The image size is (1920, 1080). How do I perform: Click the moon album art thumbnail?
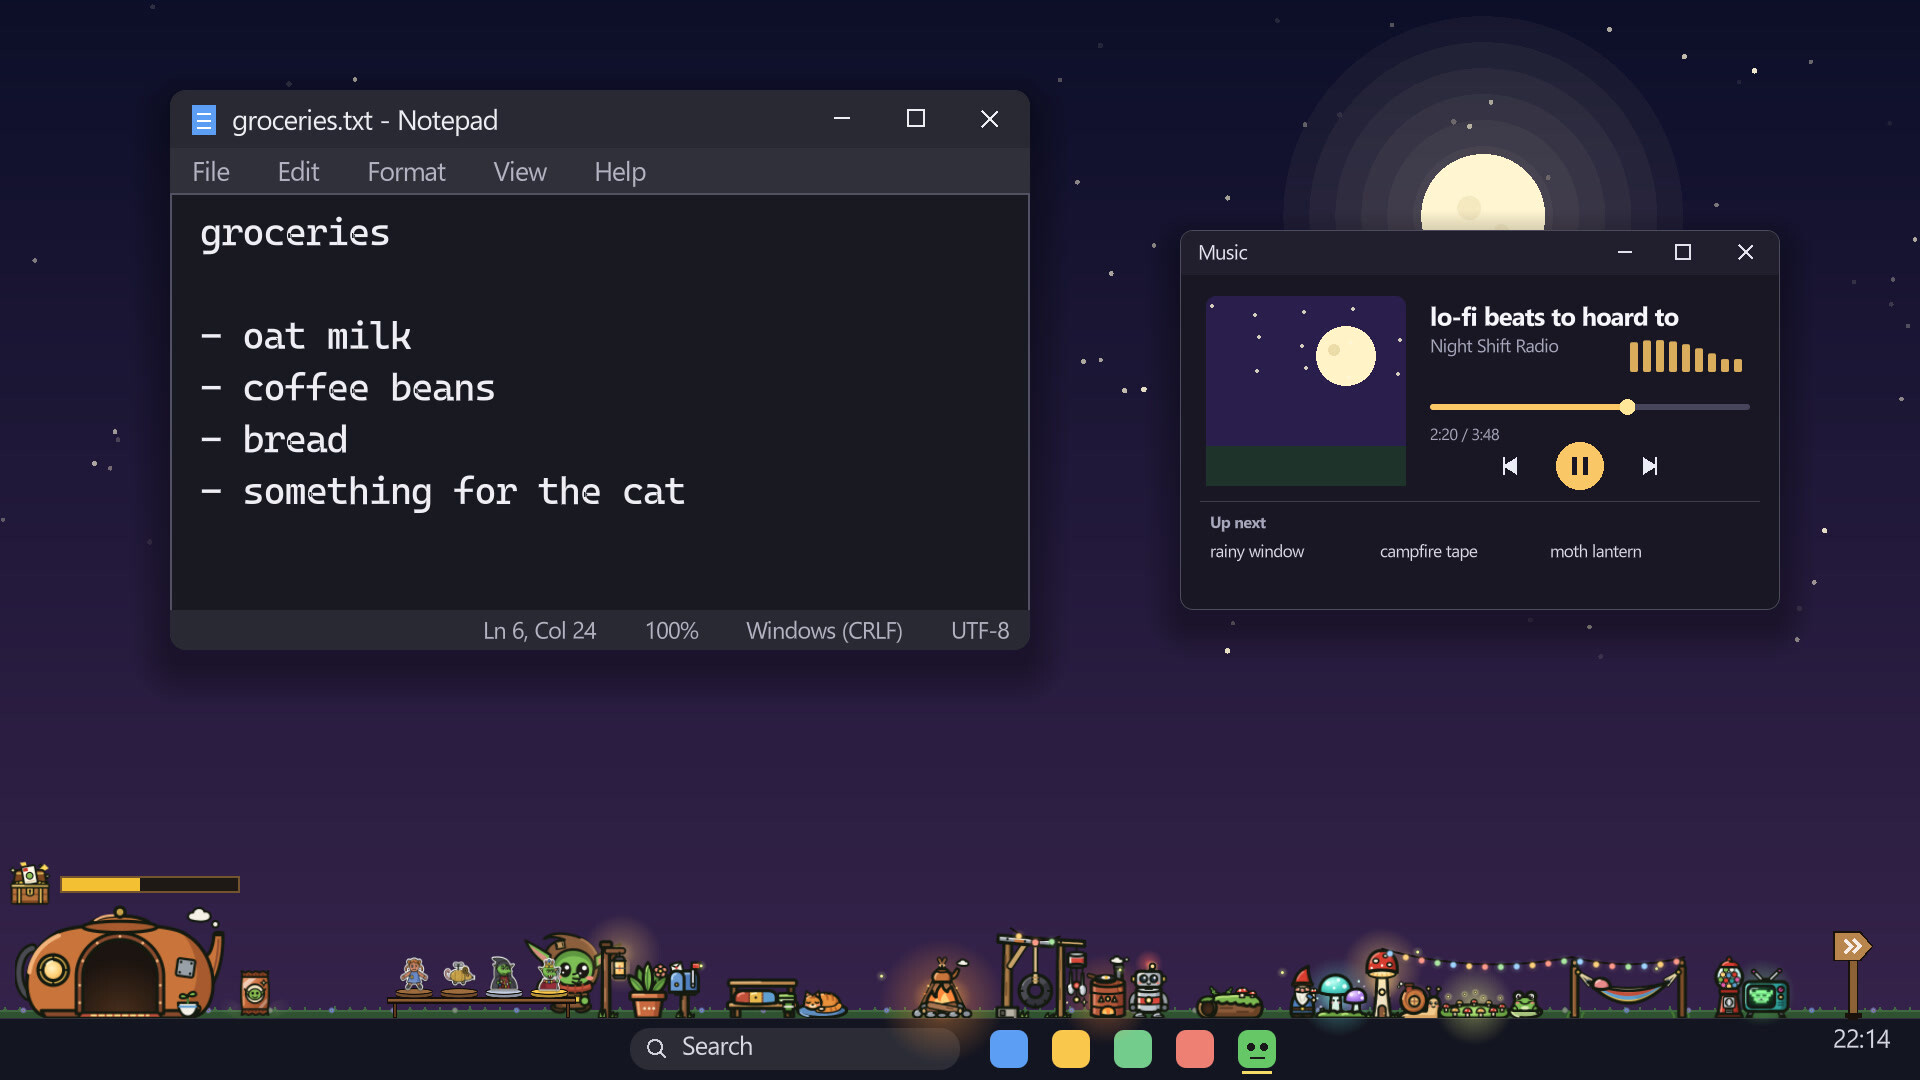[1306, 391]
